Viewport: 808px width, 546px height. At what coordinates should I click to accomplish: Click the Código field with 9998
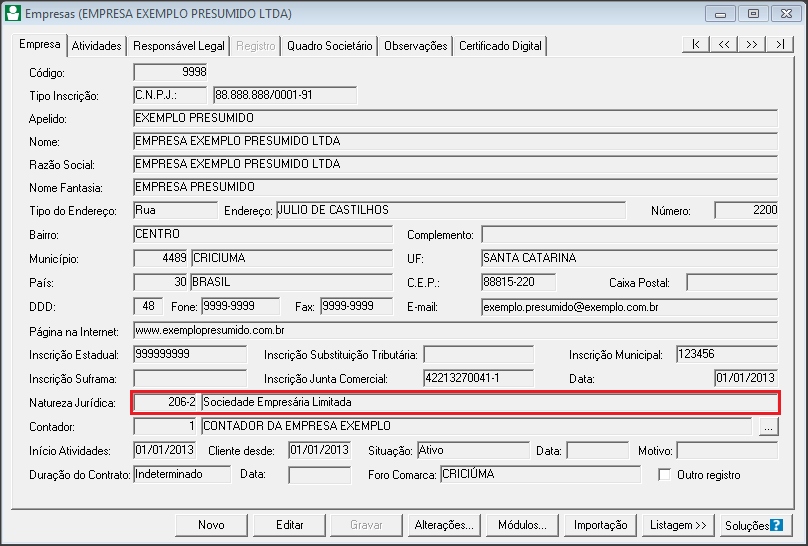(x=170, y=72)
